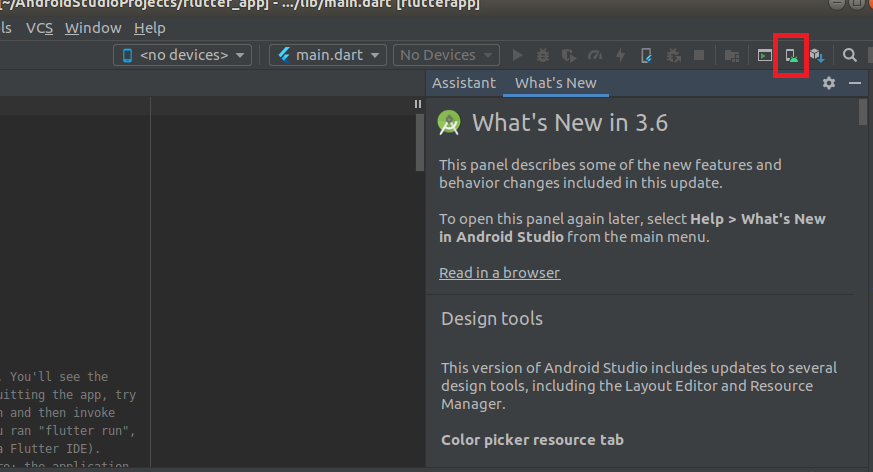The image size is (873, 472).
Task: Open the <no devices> device selector dropdown
Action: pyautogui.click(x=183, y=55)
